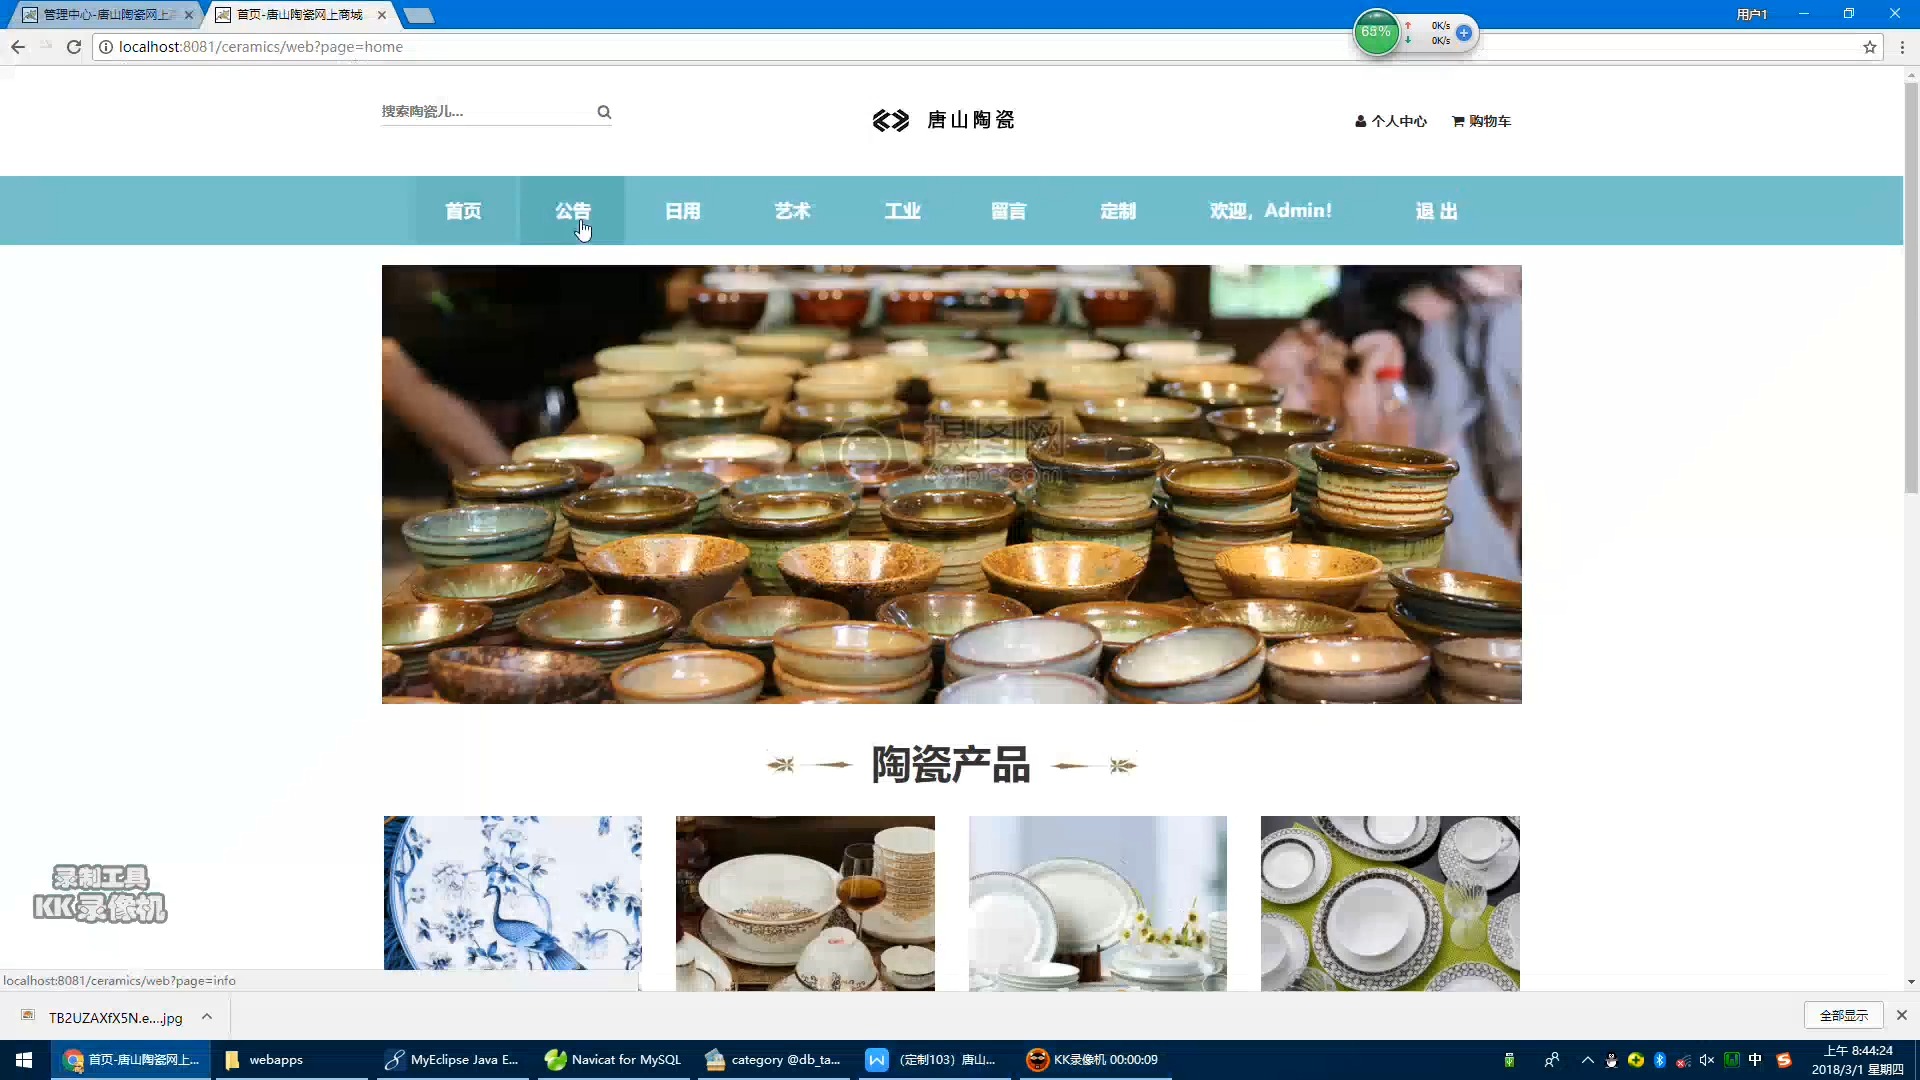Click the 艺术 category navigation item

(x=793, y=211)
